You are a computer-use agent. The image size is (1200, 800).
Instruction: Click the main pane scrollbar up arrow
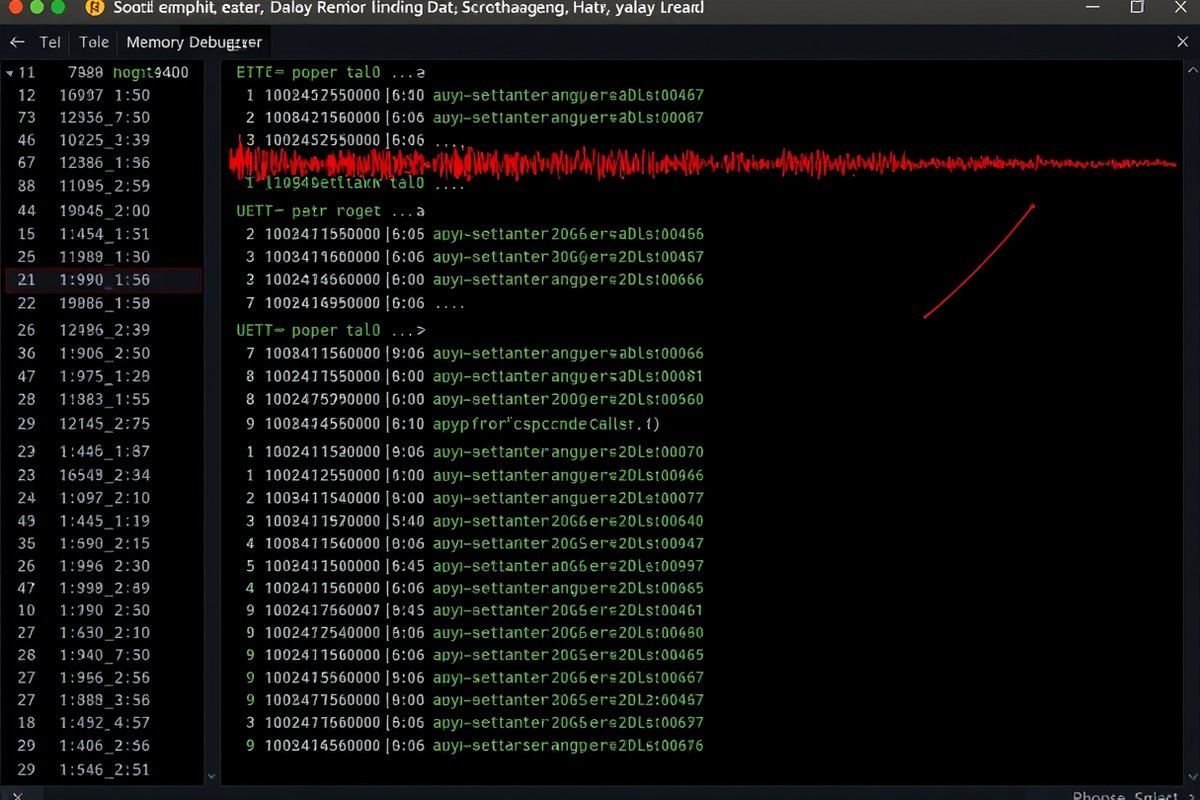coord(1190,72)
